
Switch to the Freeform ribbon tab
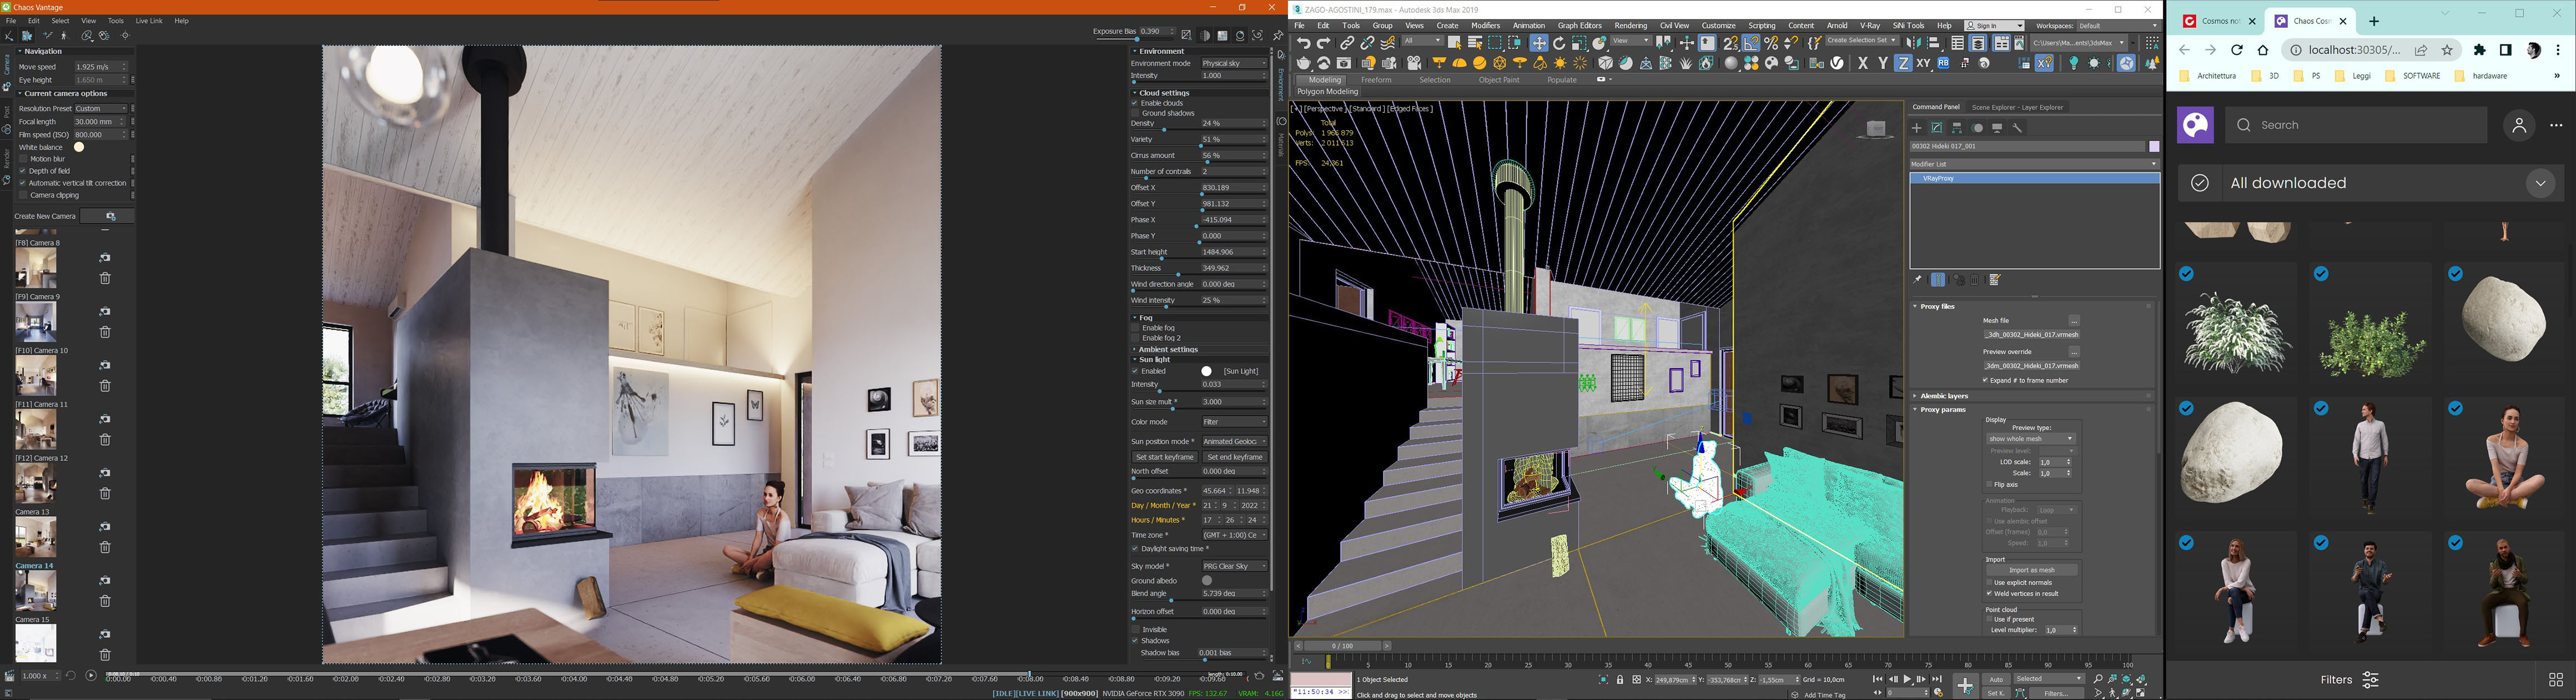pos(1376,80)
